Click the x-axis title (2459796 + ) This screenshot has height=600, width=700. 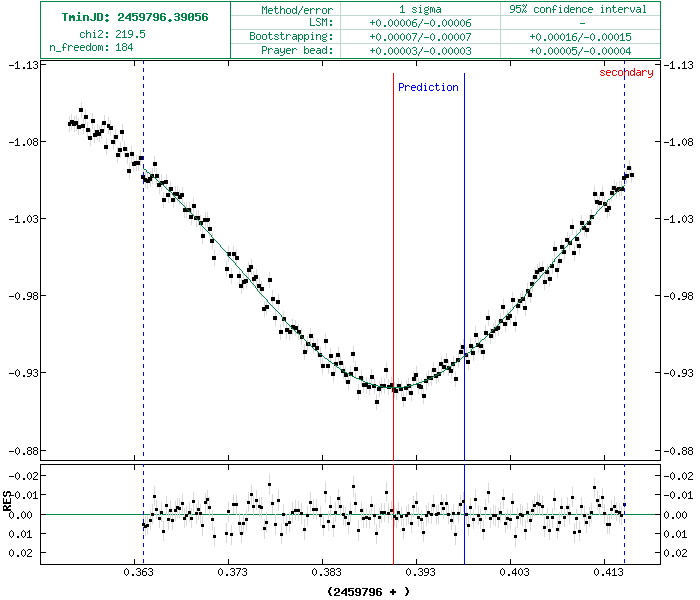[368, 591]
